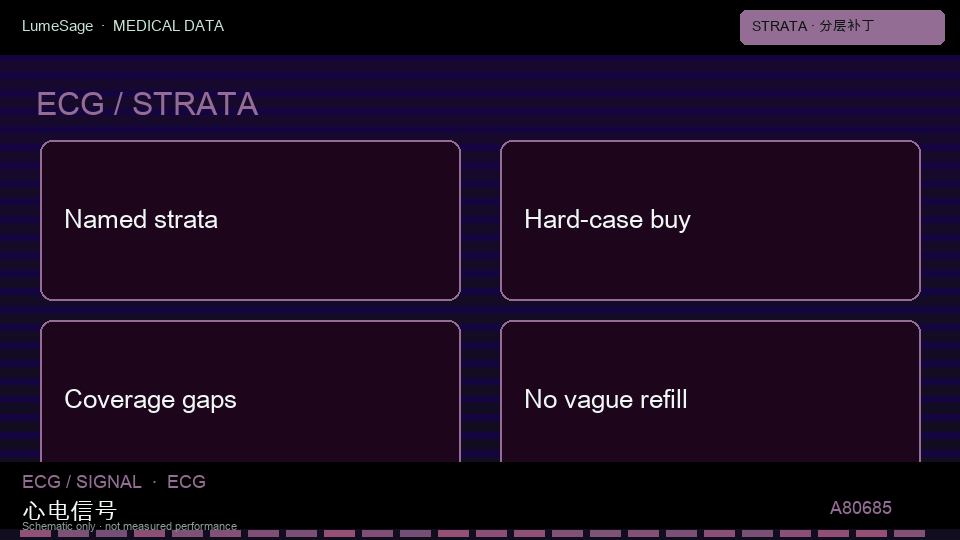
Task: Open the Named strata card
Action: (250, 220)
